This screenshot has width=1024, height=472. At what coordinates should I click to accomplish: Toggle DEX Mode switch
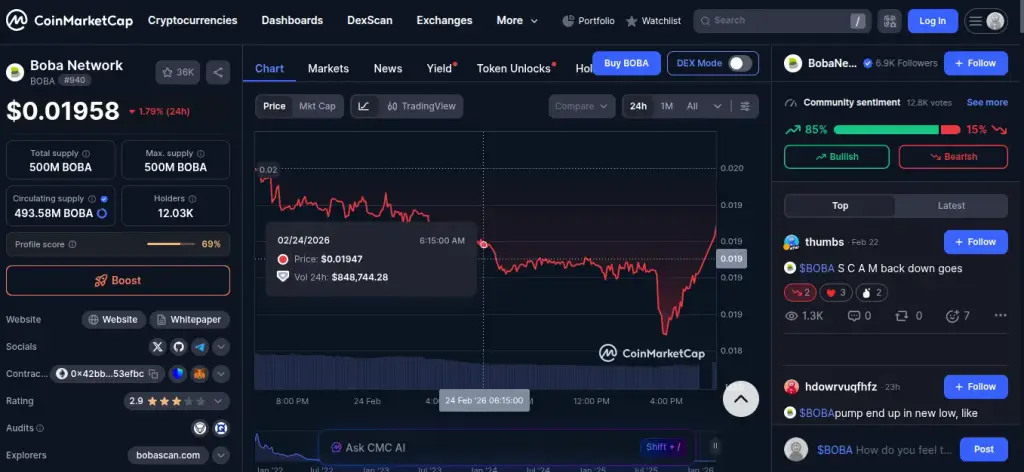pos(739,63)
